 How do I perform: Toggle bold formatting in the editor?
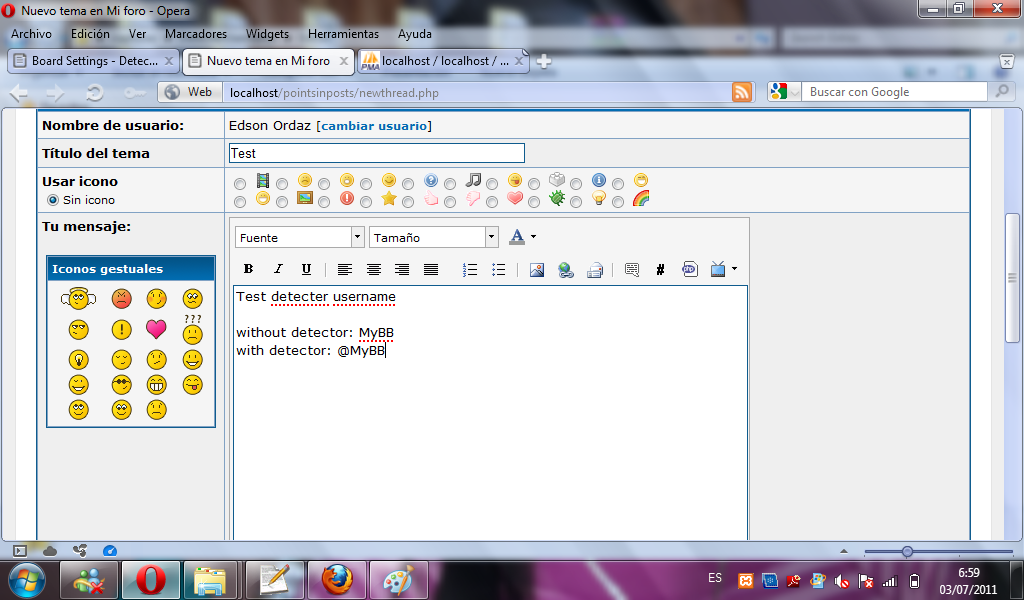pyautogui.click(x=248, y=269)
